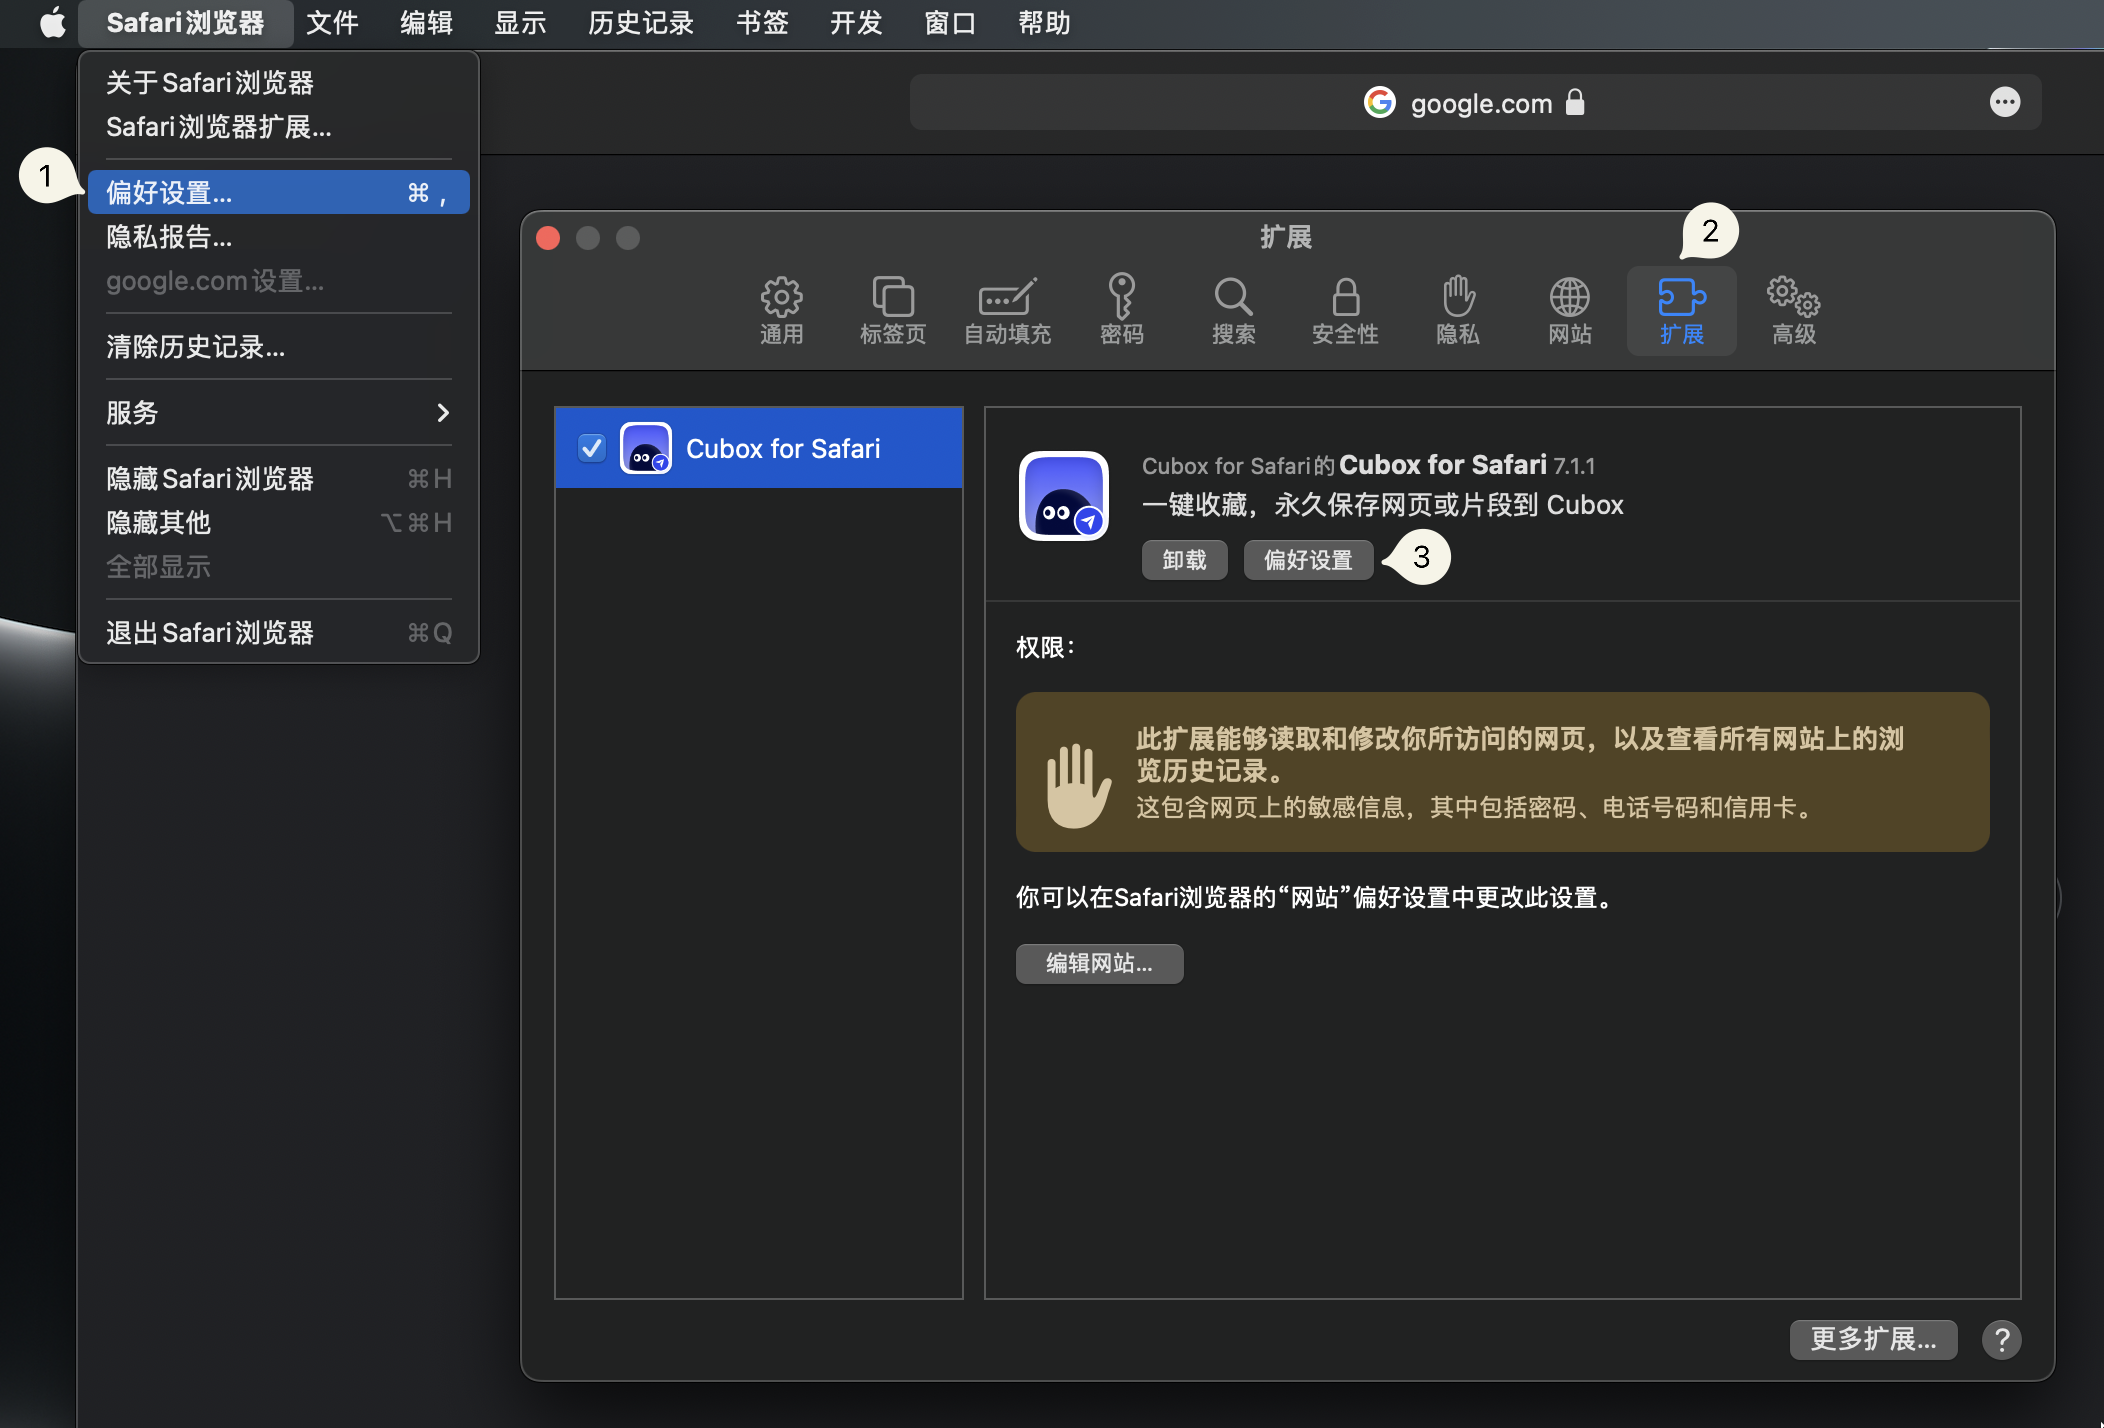Open Cubox extension Preferences (偏好设置) button

coord(1308,560)
